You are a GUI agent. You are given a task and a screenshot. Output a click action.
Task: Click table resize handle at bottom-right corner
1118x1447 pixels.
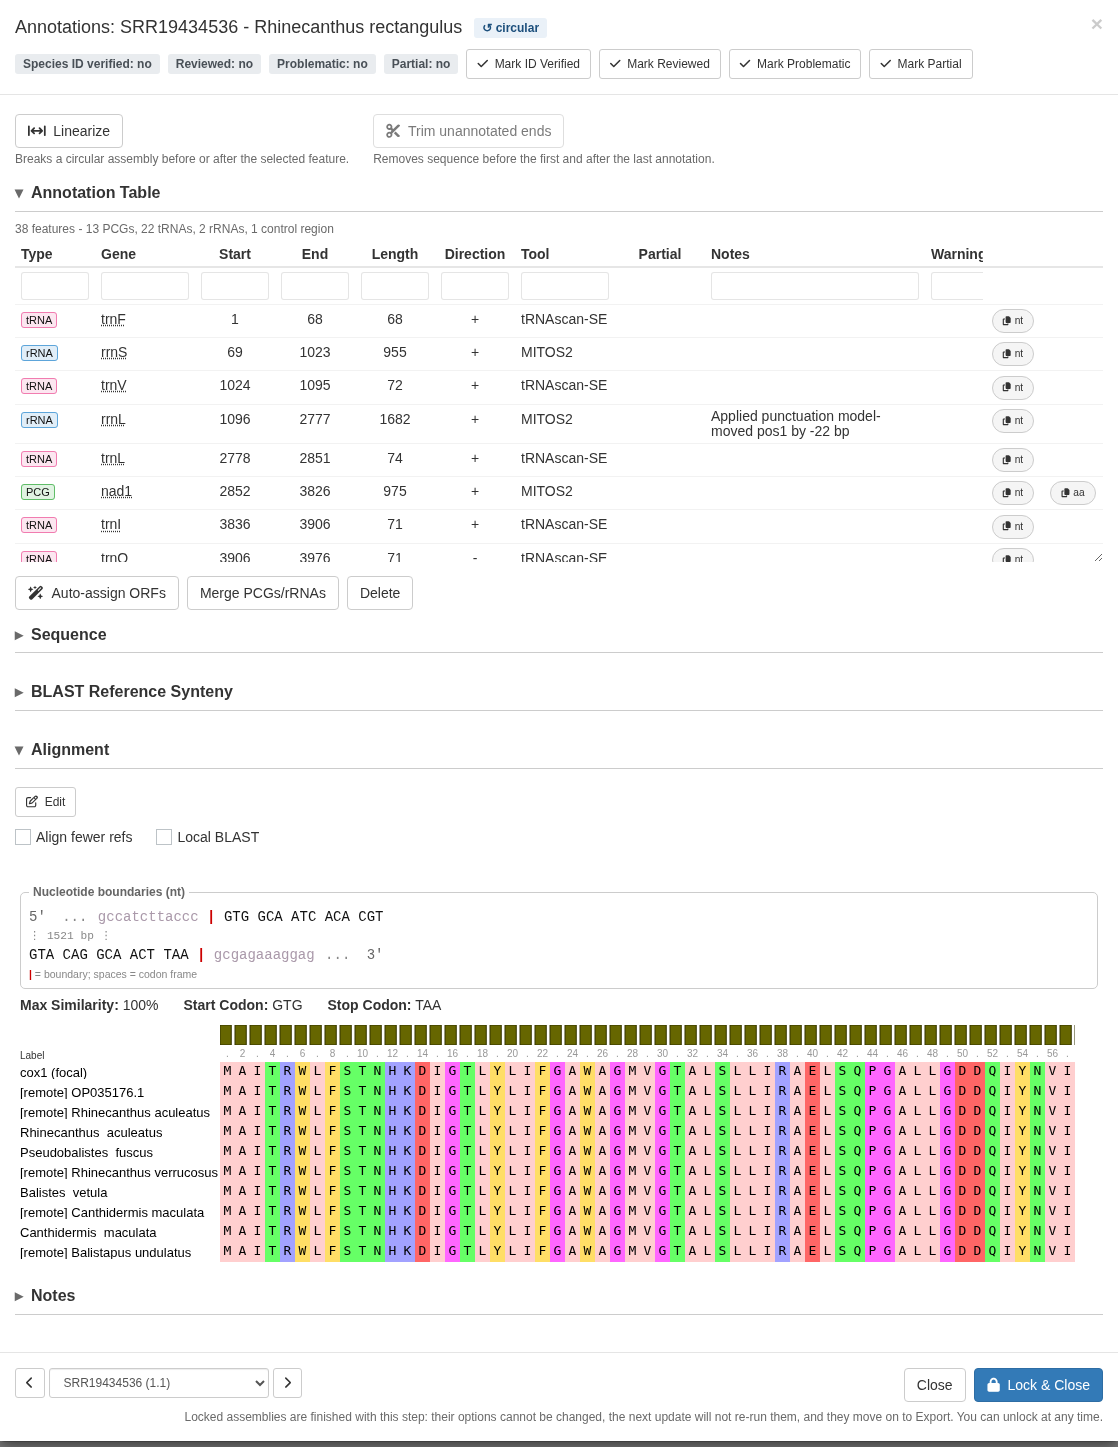(1098, 557)
